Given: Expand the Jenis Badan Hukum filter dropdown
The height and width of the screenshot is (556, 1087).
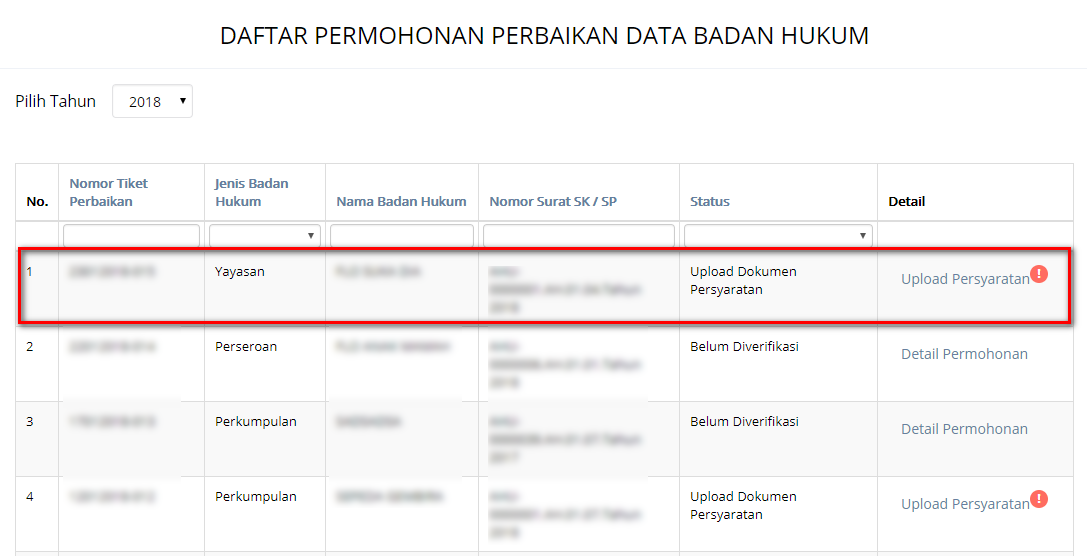Looking at the screenshot, I should pos(265,236).
